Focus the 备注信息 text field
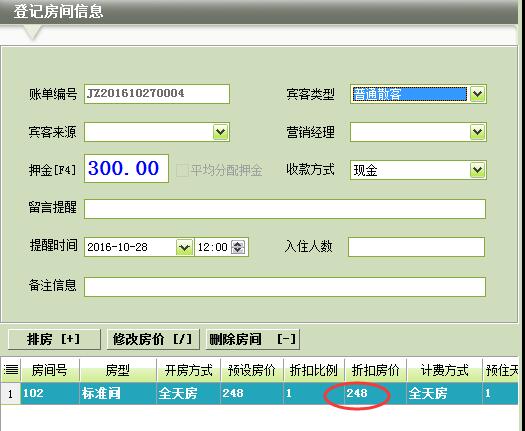This screenshot has width=525, height=431. click(285, 287)
